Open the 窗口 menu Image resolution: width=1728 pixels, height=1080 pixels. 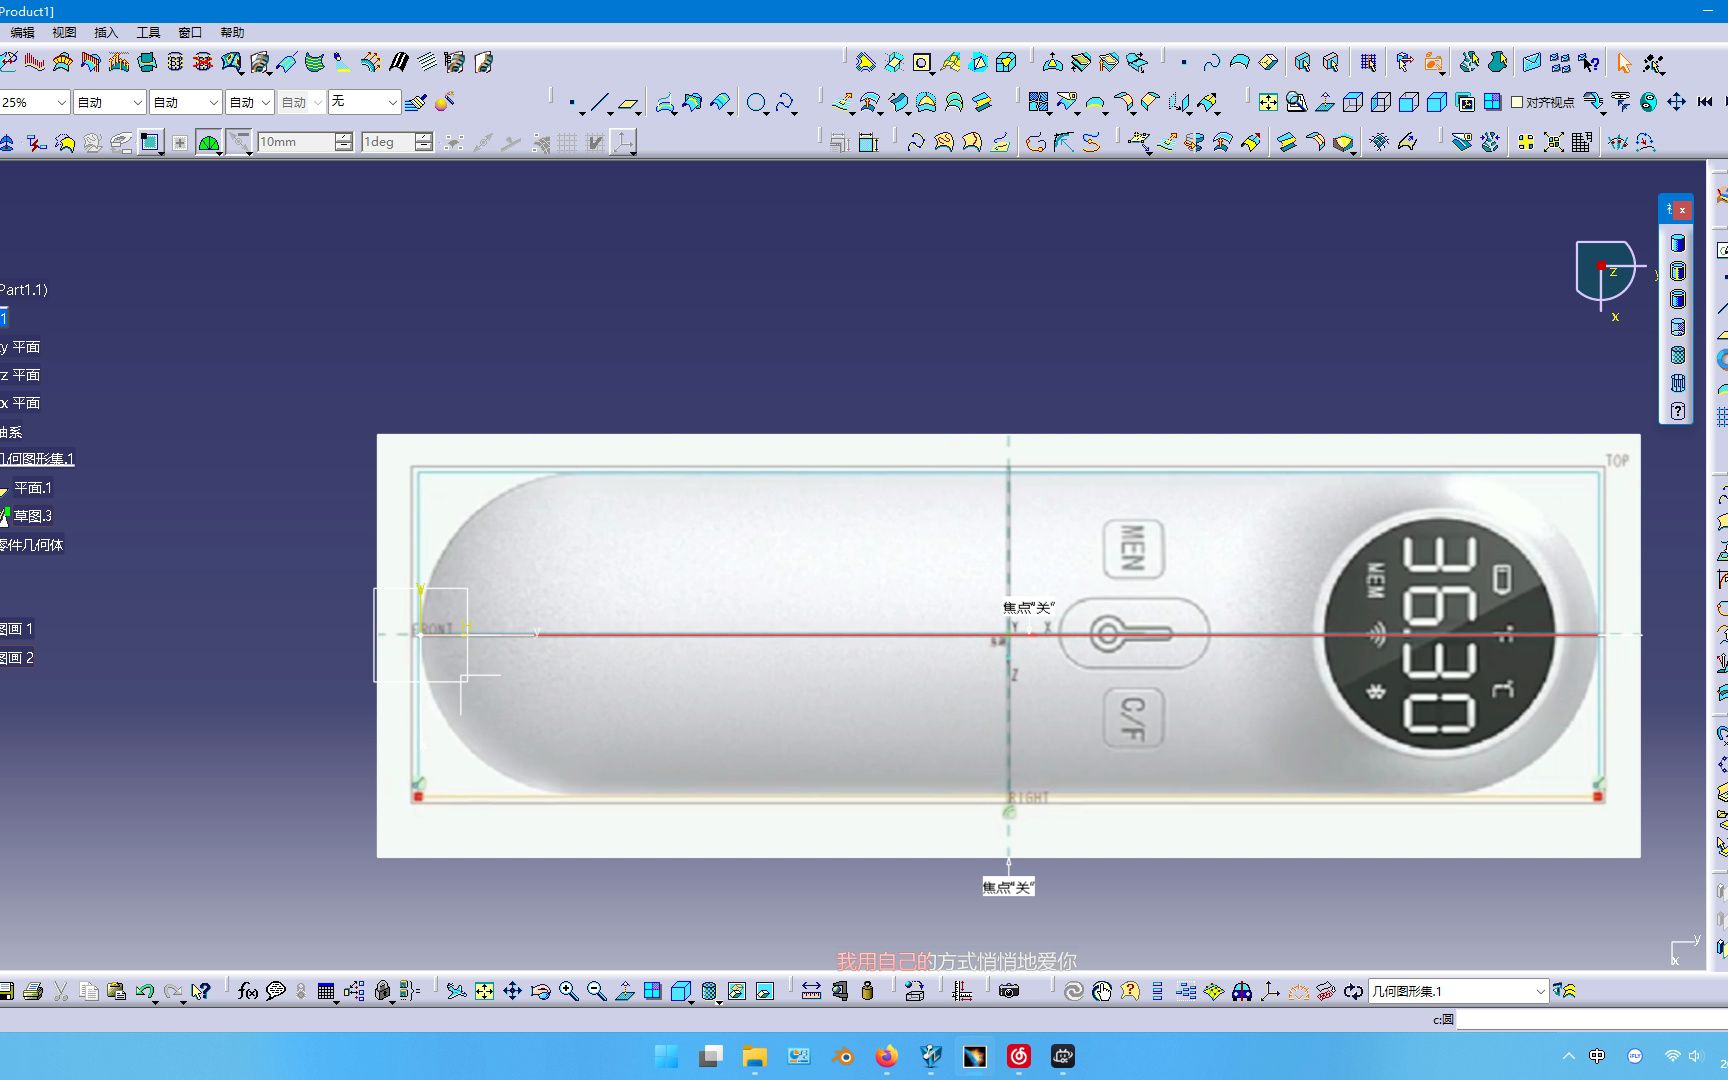pyautogui.click(x=190, y=32)
